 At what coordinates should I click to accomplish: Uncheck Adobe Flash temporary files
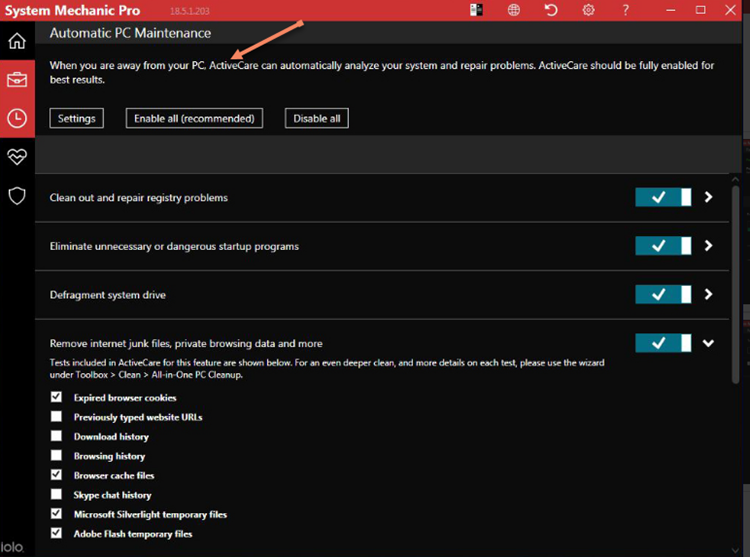[x=56, y=533]
